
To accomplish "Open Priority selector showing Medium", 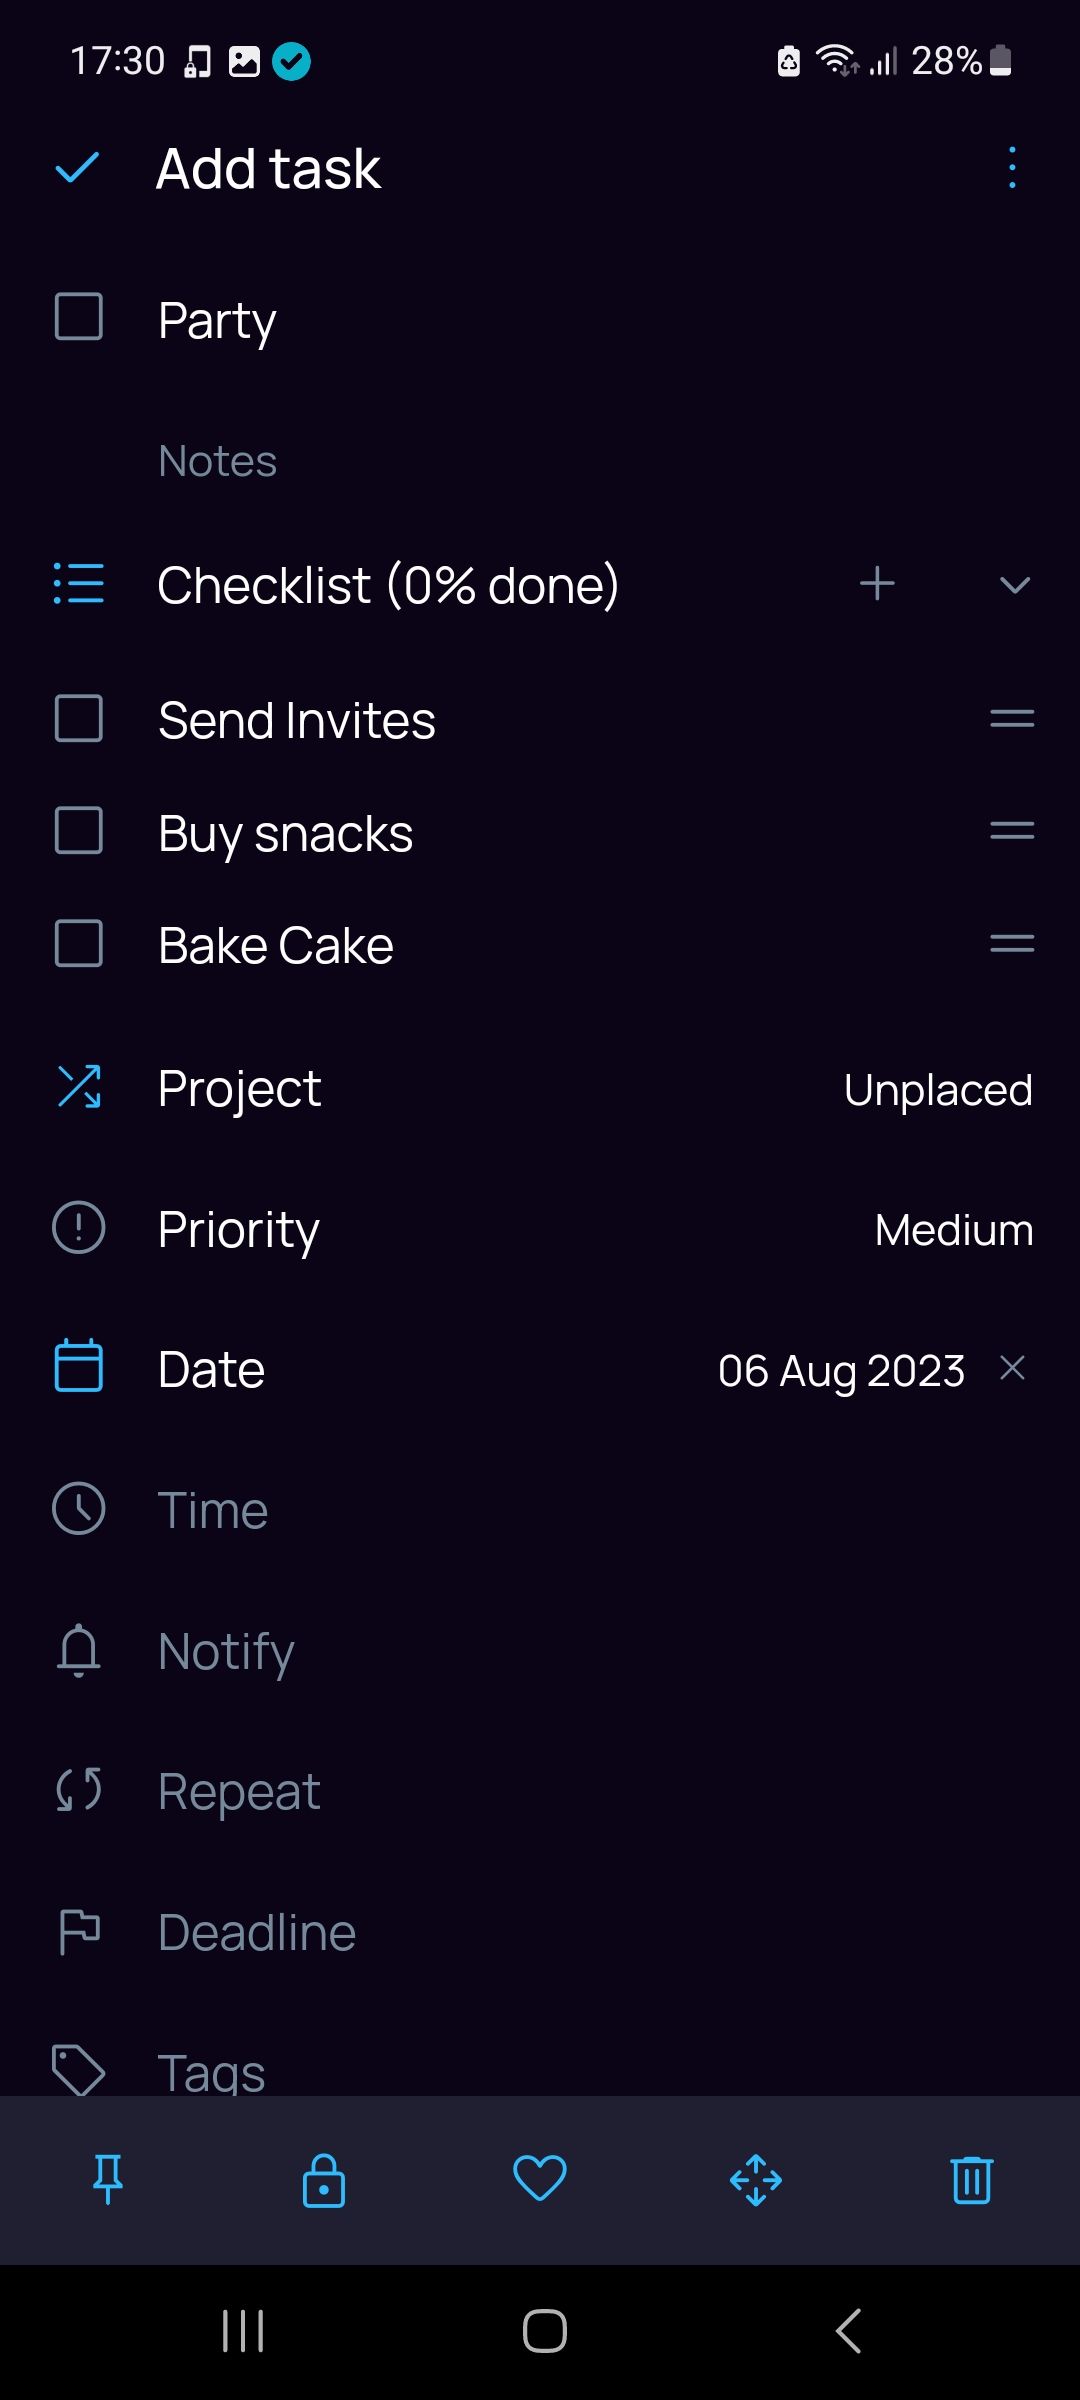I will [x=953, y=1230].
